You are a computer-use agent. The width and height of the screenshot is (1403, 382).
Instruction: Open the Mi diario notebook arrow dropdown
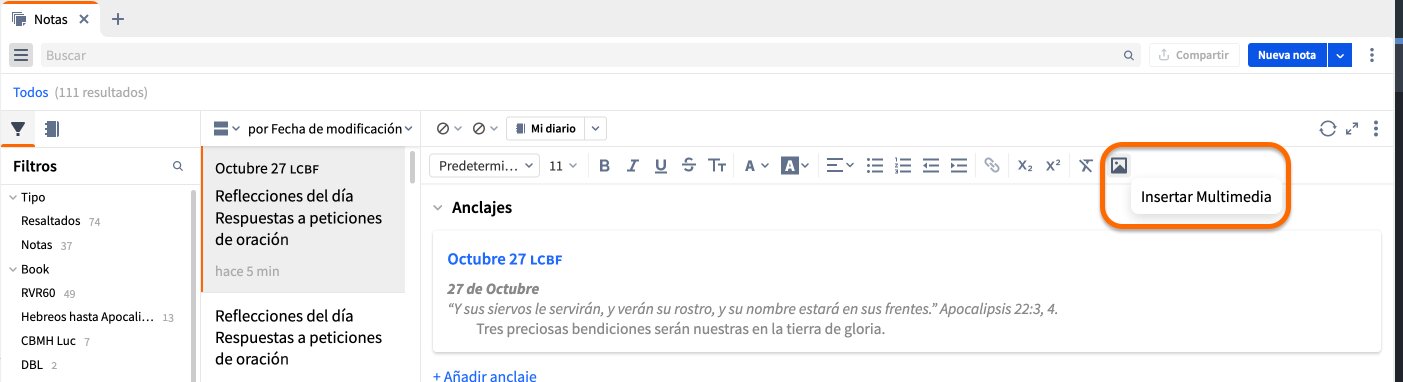click(x=596, y=128)
